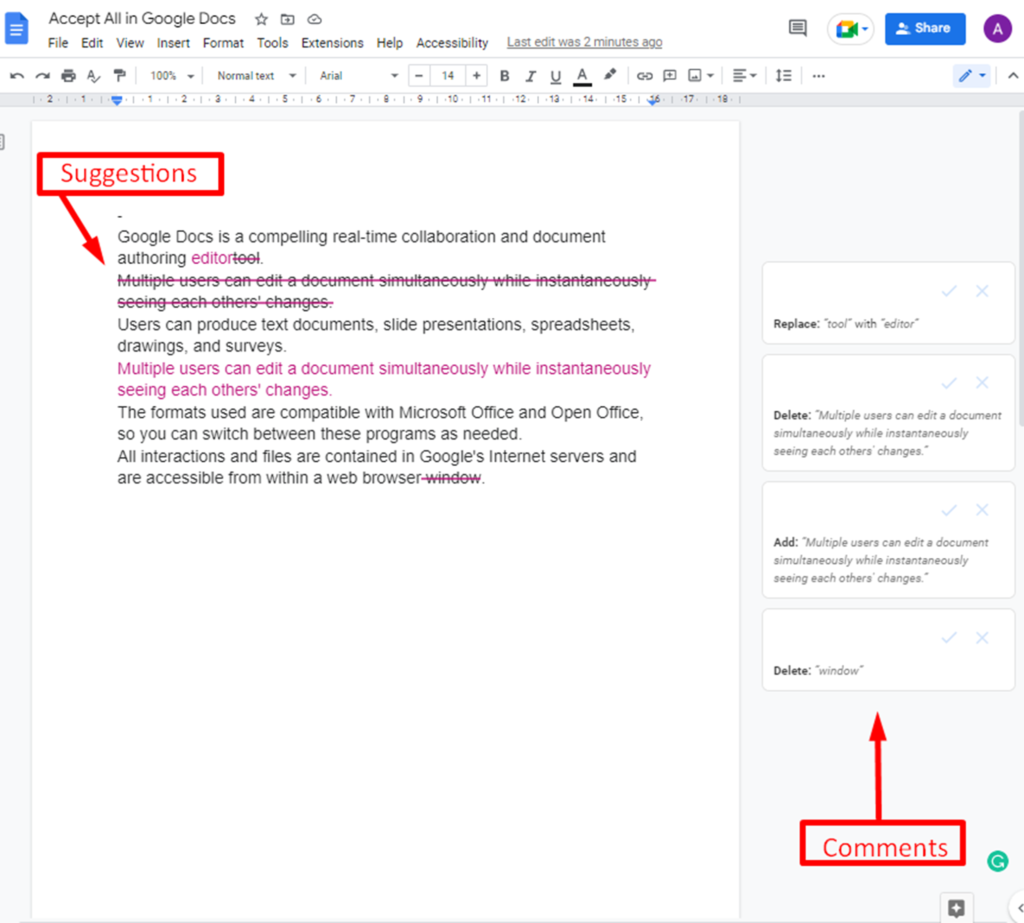1024x923 pixels.
Task: Run spelling and grammar check
Action: [93, 76]
